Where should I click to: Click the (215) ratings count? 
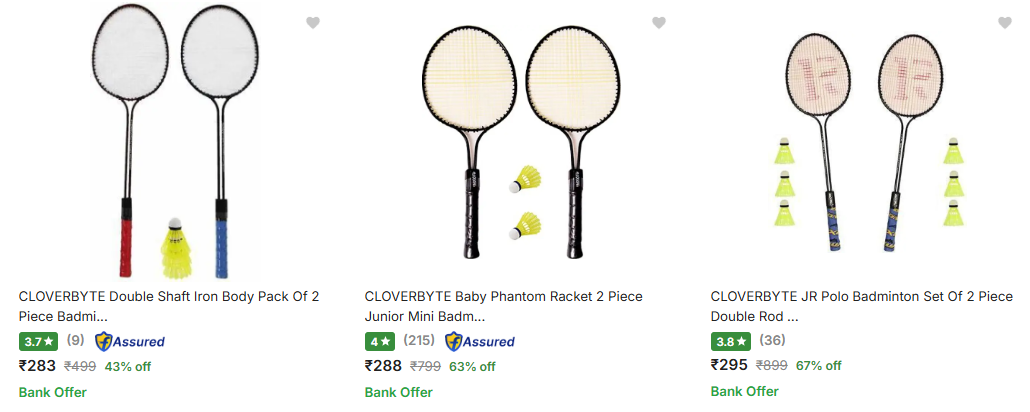tap(419, 341)
